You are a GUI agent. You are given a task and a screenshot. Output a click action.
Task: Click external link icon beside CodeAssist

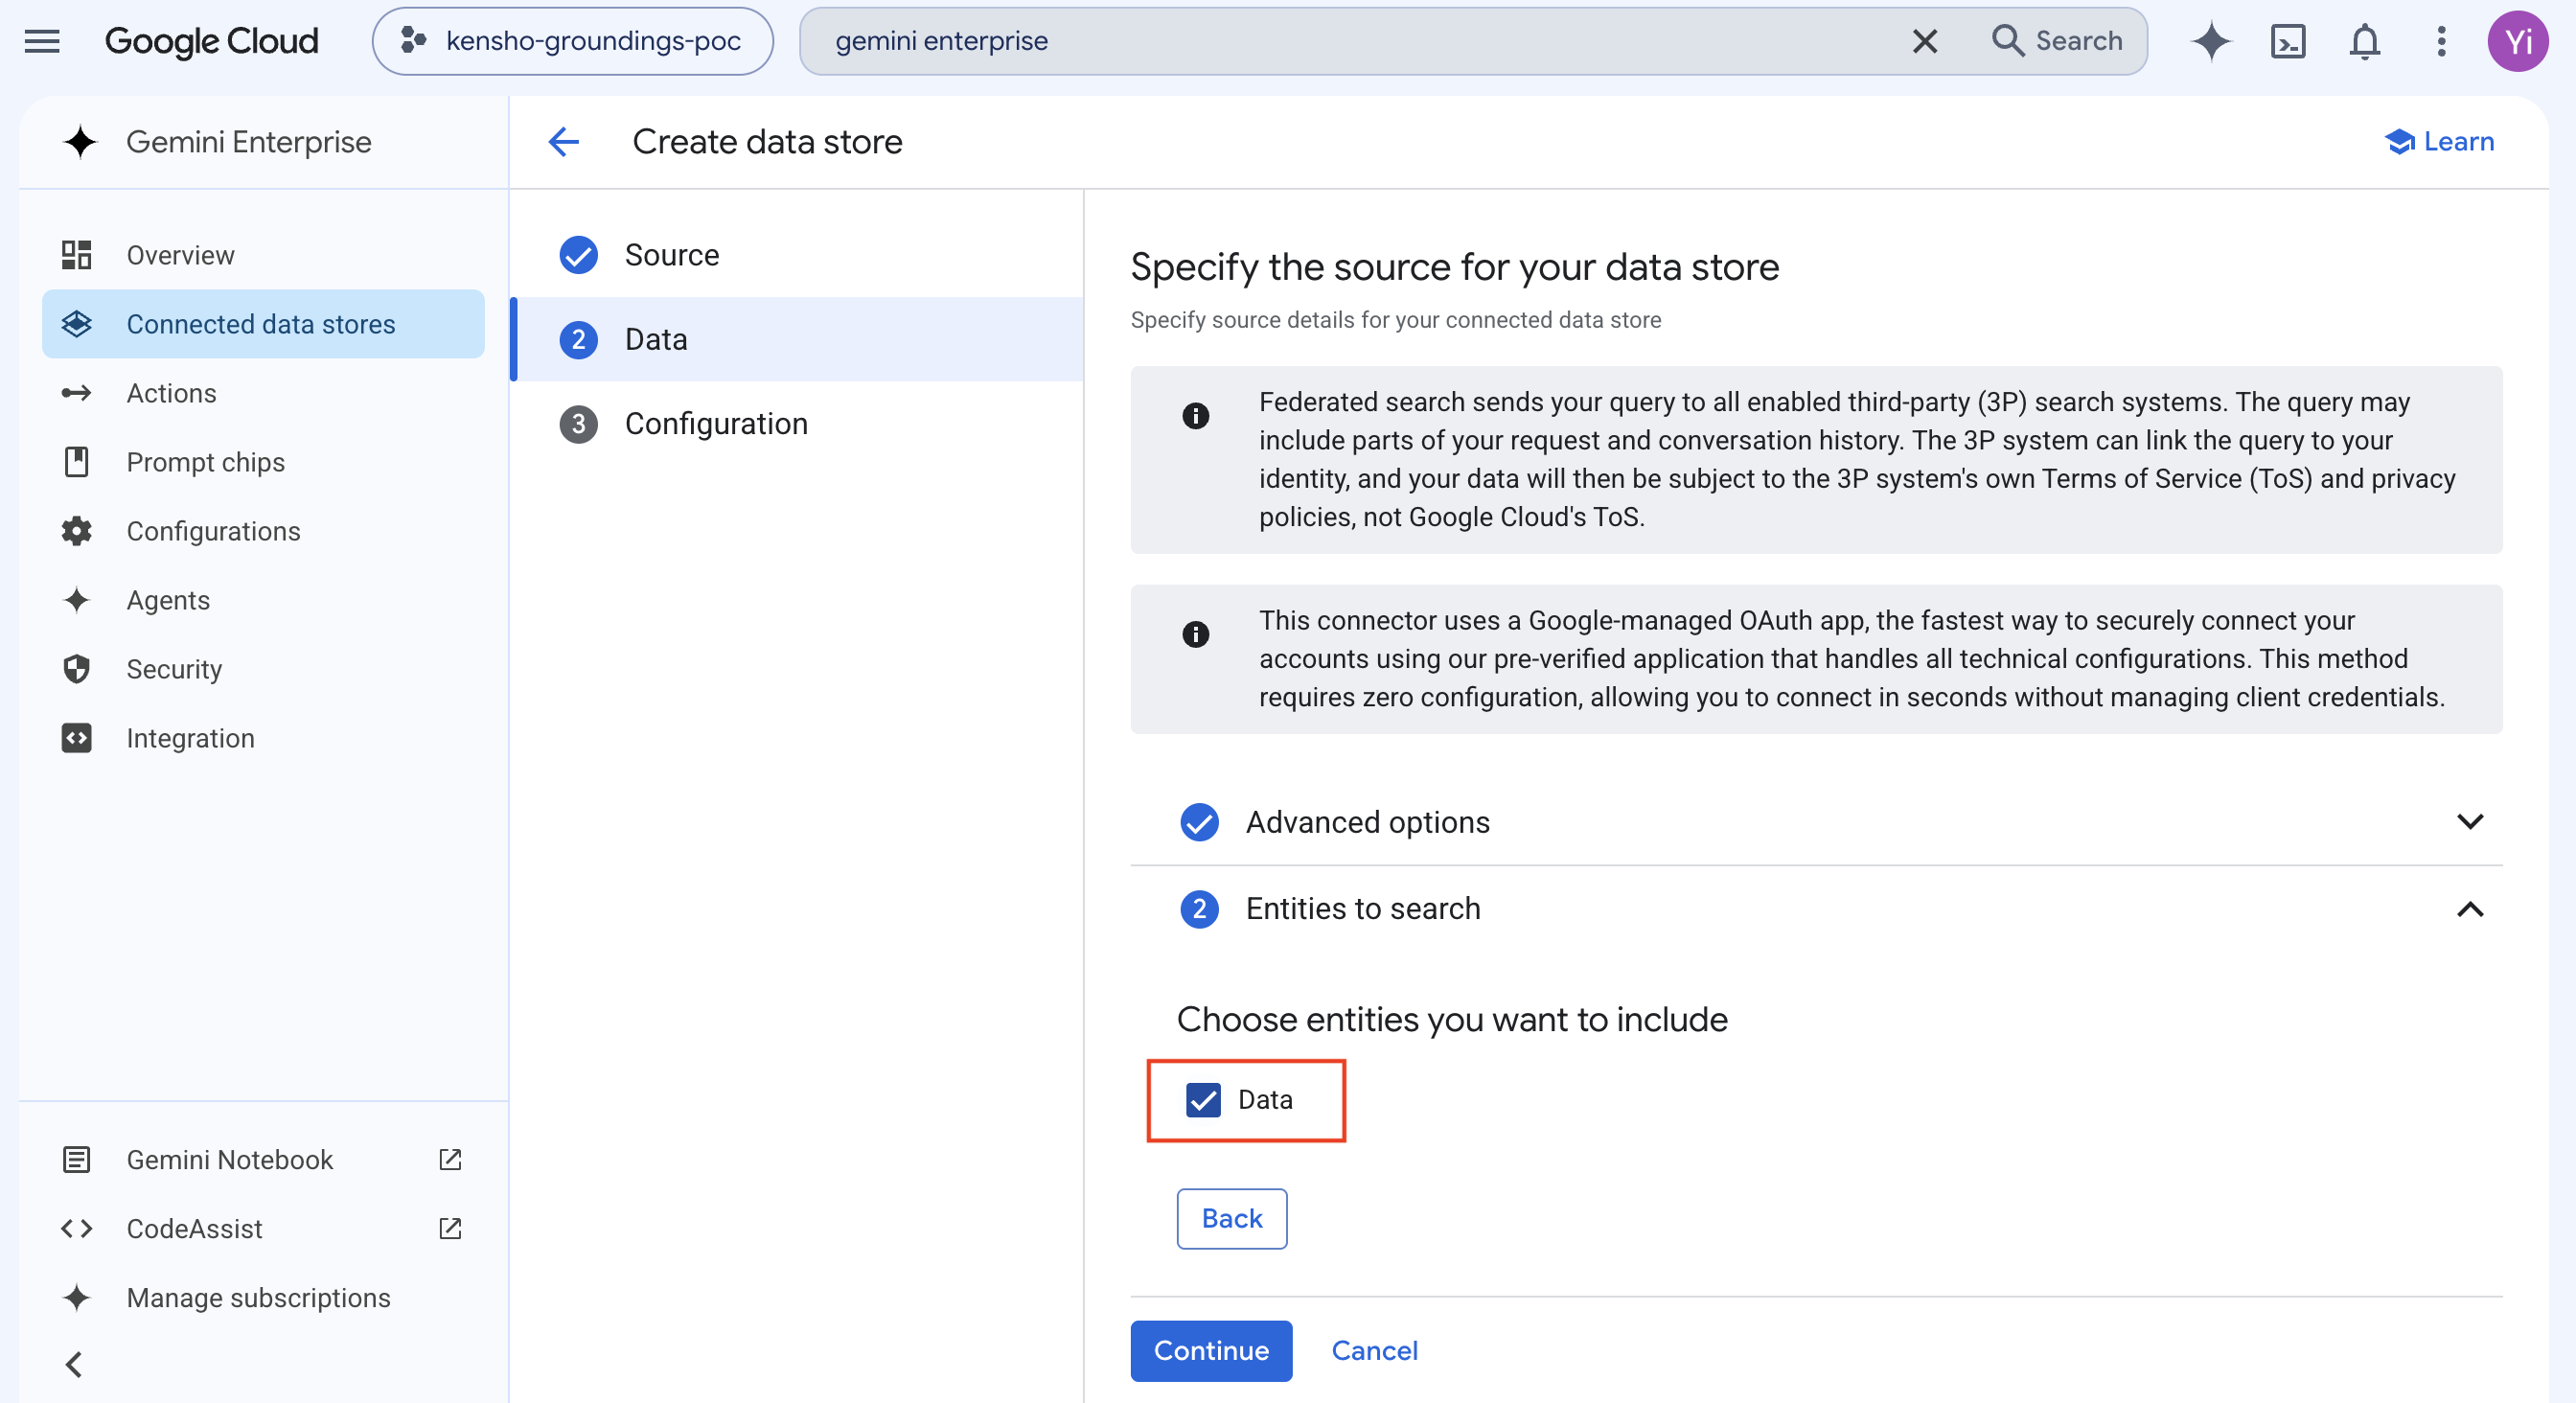coord(450,1229)
